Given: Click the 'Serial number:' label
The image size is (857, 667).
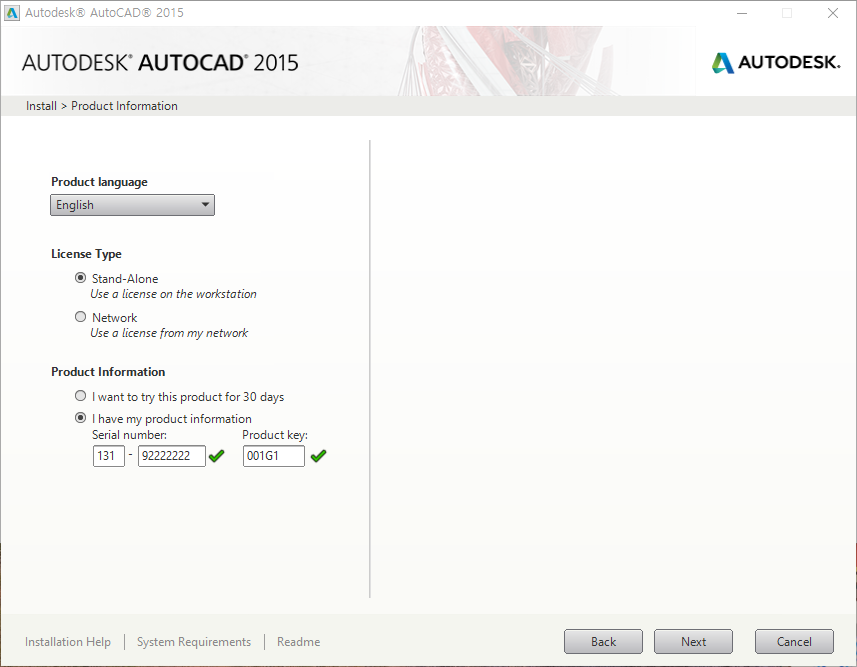Looking at the screenshot, I should click(x=130, y=435).
